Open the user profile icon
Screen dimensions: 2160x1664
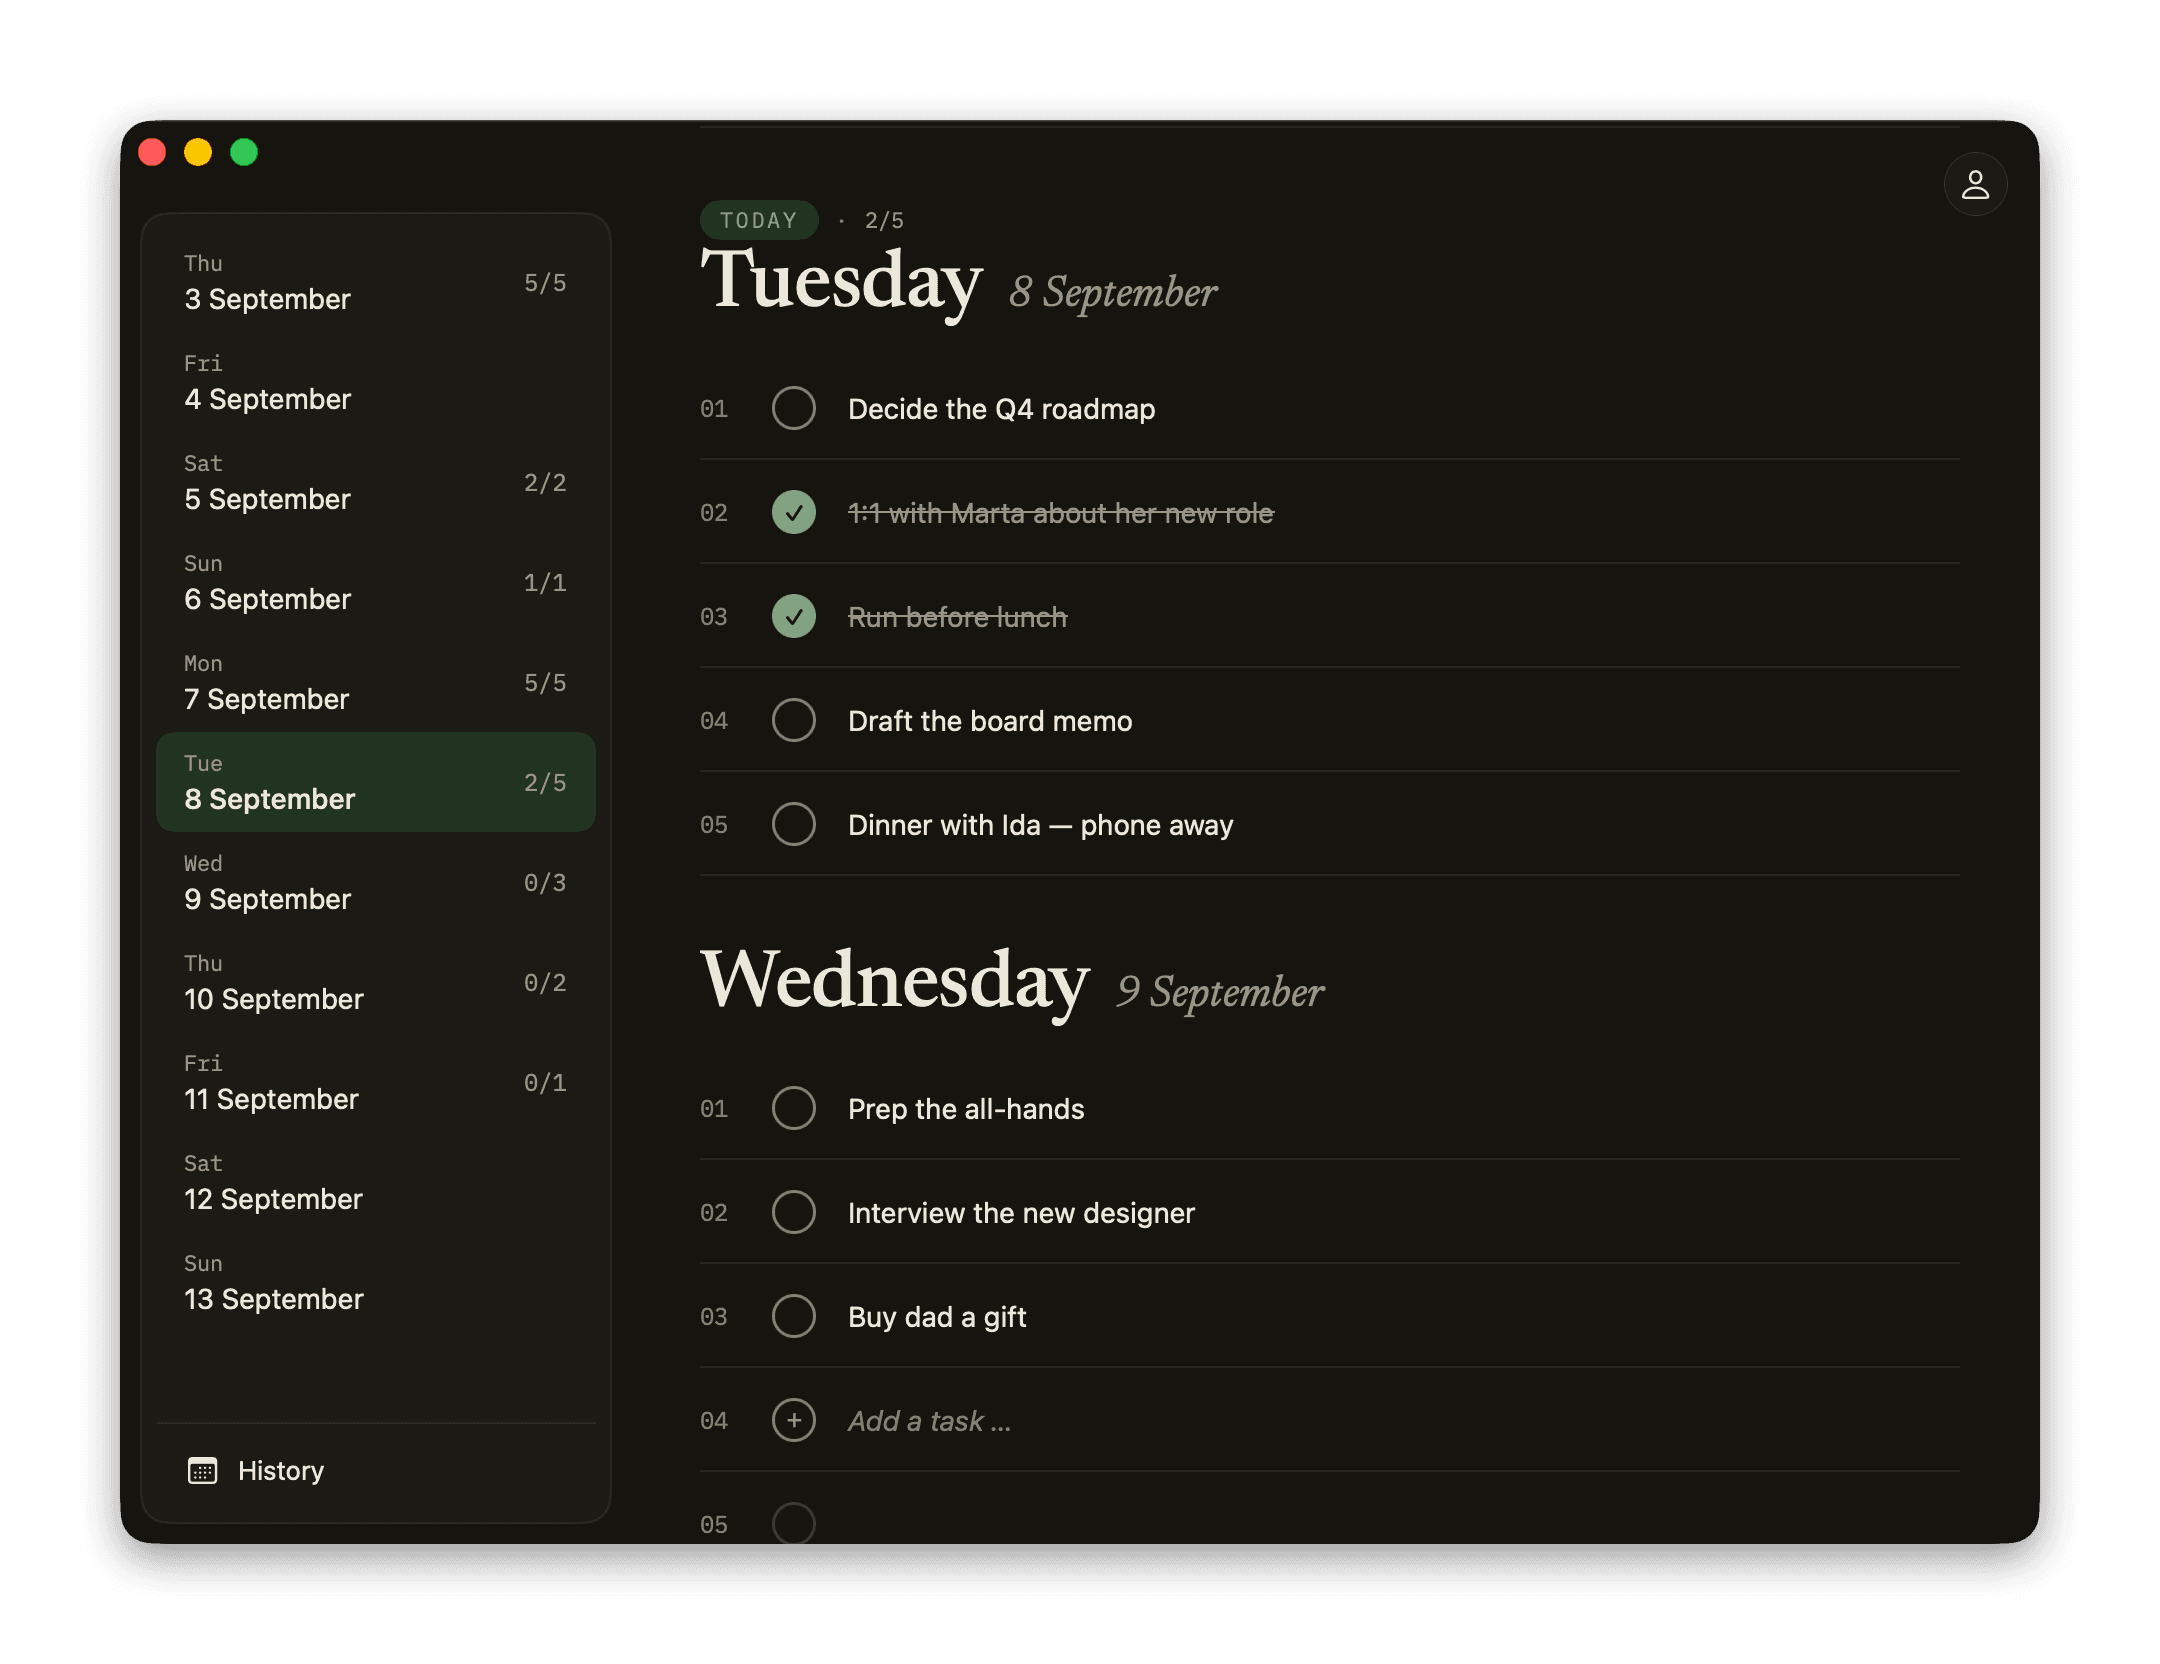click(x=1975, y=185)
